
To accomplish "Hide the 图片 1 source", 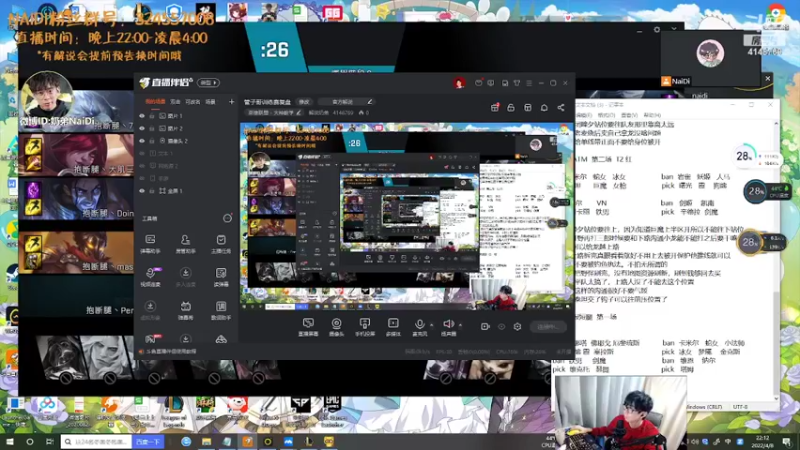I will click(x=142, y=116).
